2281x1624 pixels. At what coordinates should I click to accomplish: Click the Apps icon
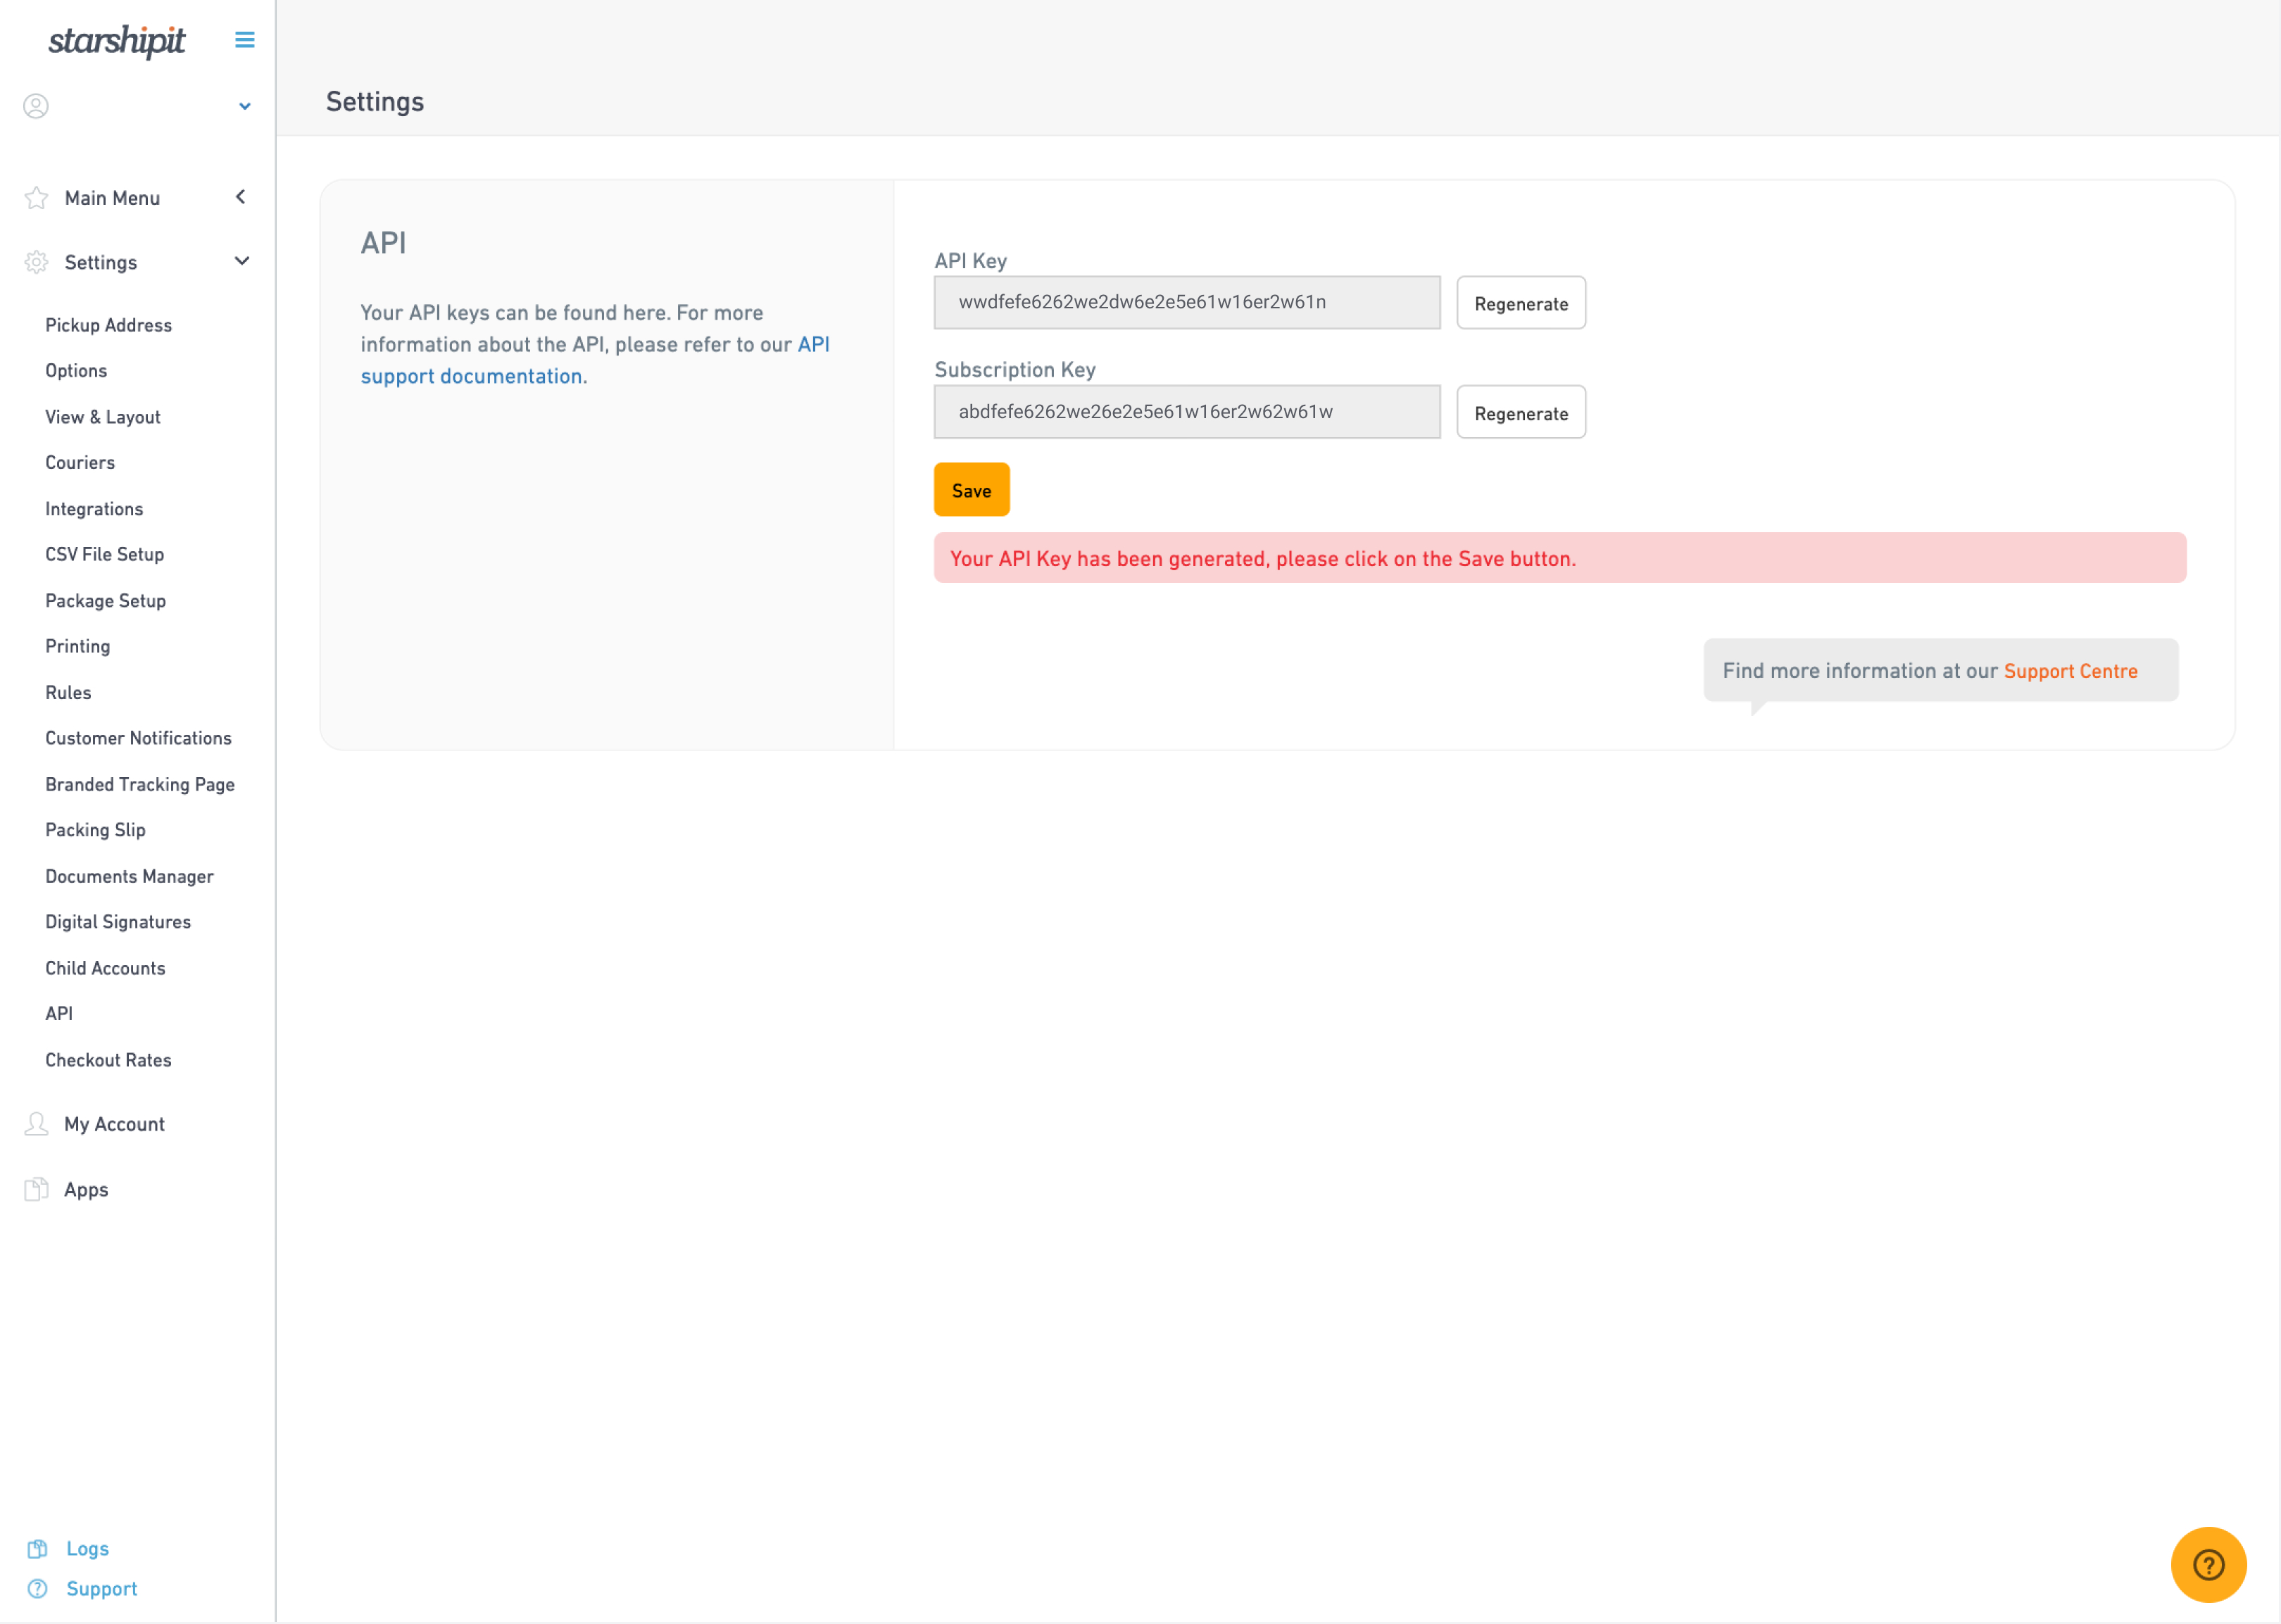click(36, 1189)
